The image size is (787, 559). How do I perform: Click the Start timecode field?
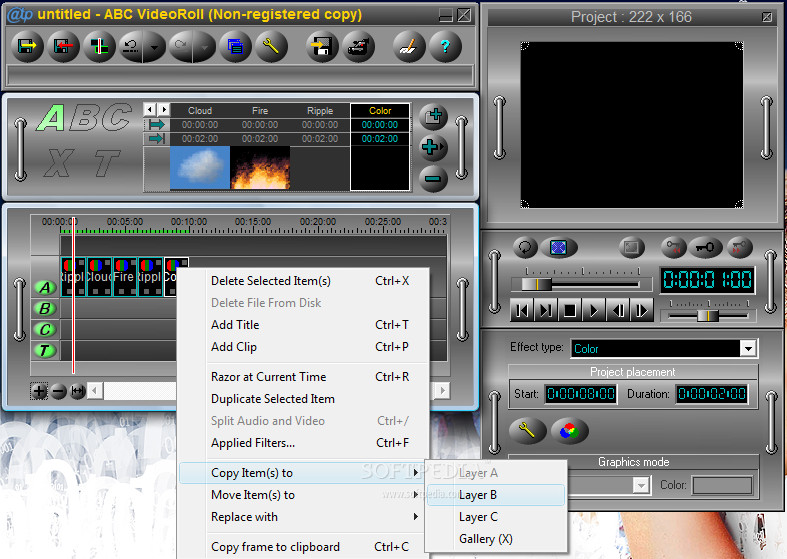[x=581, y=394]
